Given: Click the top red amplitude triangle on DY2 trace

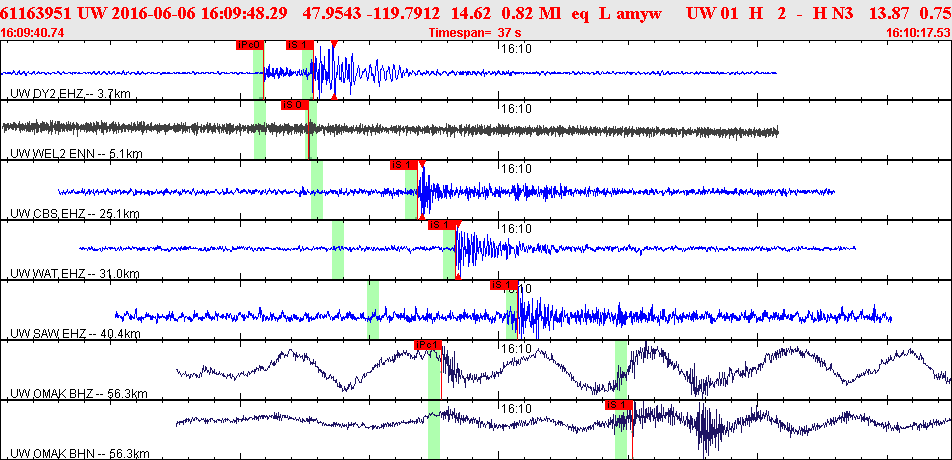Looking at the screenshot, I should pyautogui.click(x=334, y=43).
